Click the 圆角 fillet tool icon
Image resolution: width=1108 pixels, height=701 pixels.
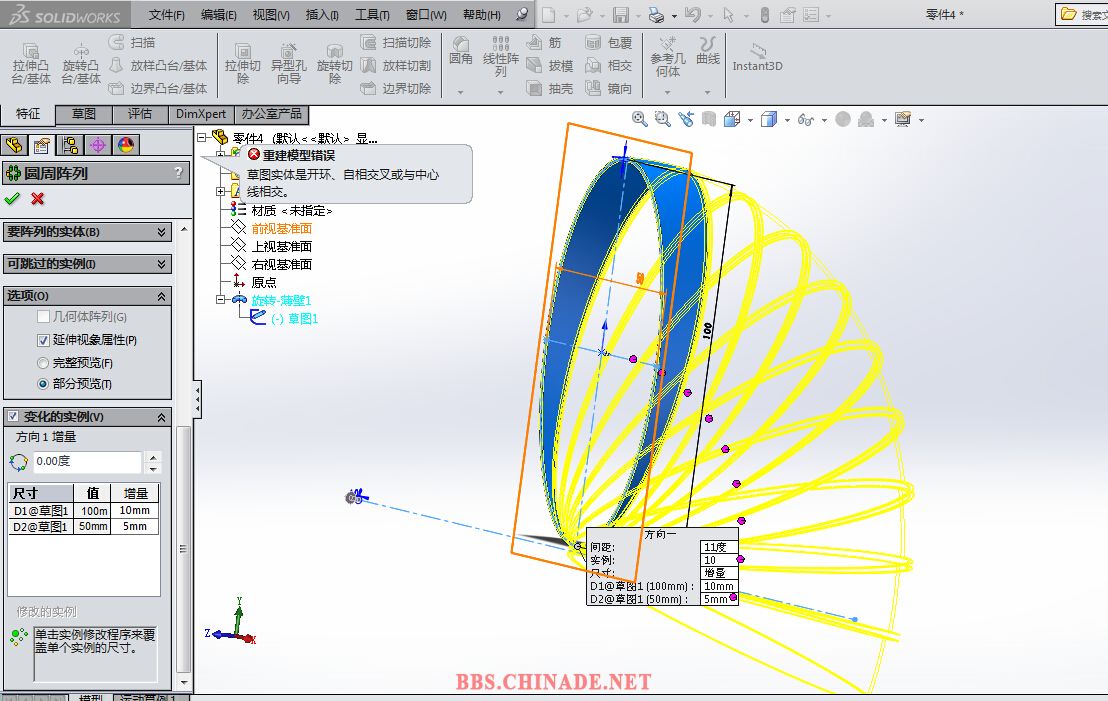pyautogui.click(x=460, y=50)
